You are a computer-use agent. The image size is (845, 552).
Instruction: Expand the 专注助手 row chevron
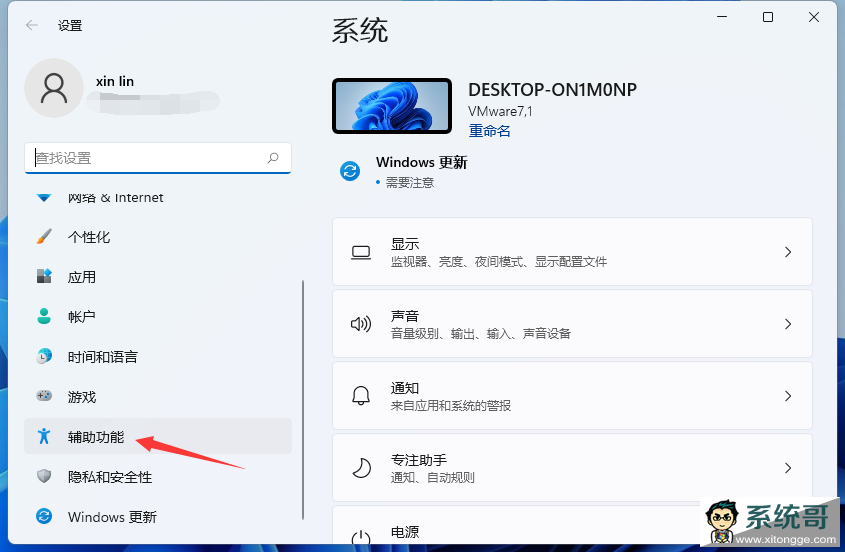(788, 468)
